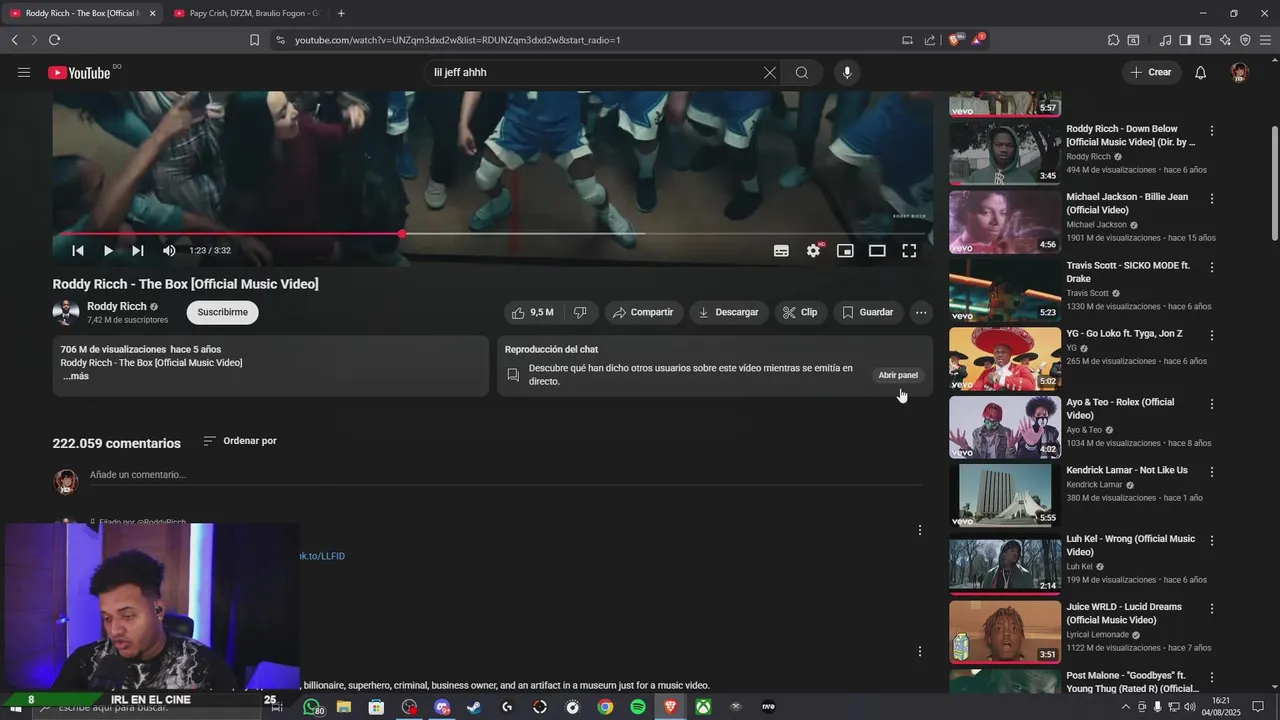Open Brave Leo AI sparkle icon
Screen dimensions: 1280x720
[1225, 40]
